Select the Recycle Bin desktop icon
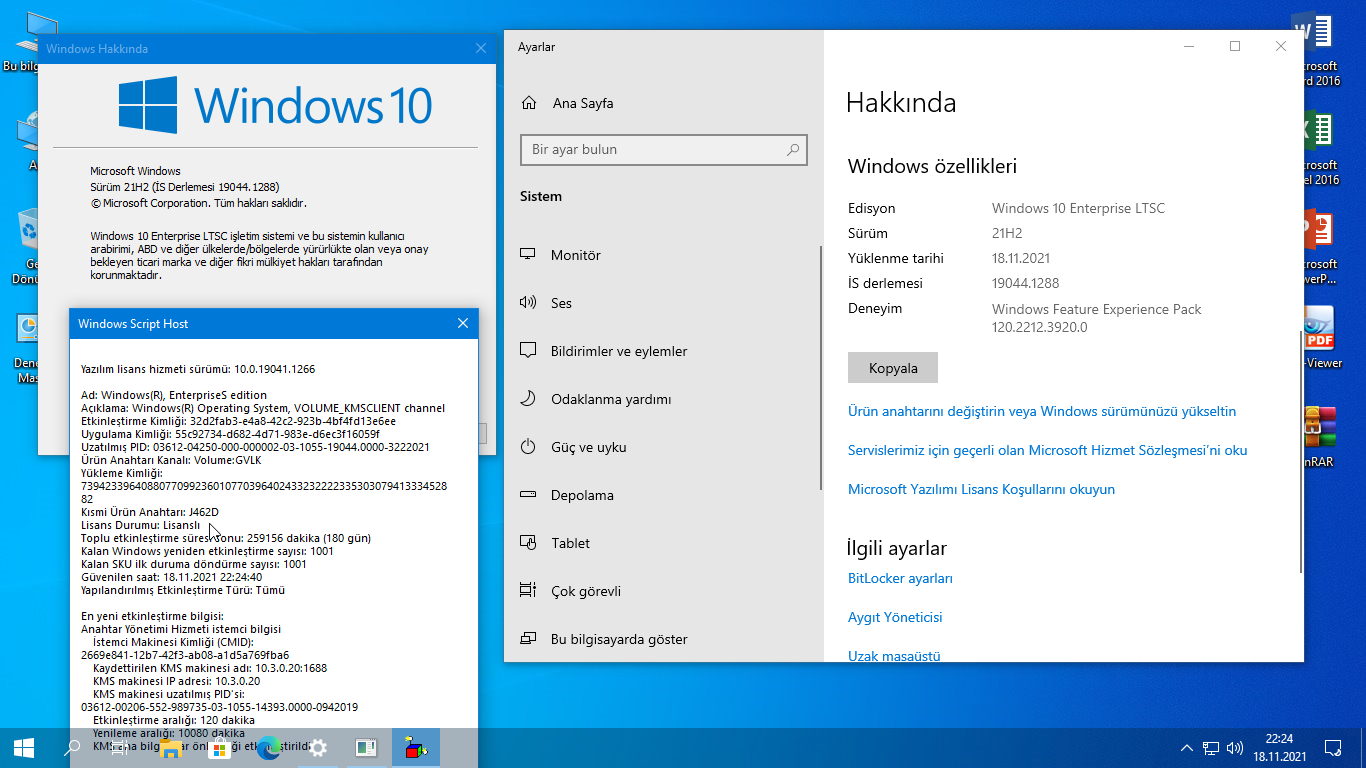The width and height of the screenshot is (1366, 768). (26, 245)
